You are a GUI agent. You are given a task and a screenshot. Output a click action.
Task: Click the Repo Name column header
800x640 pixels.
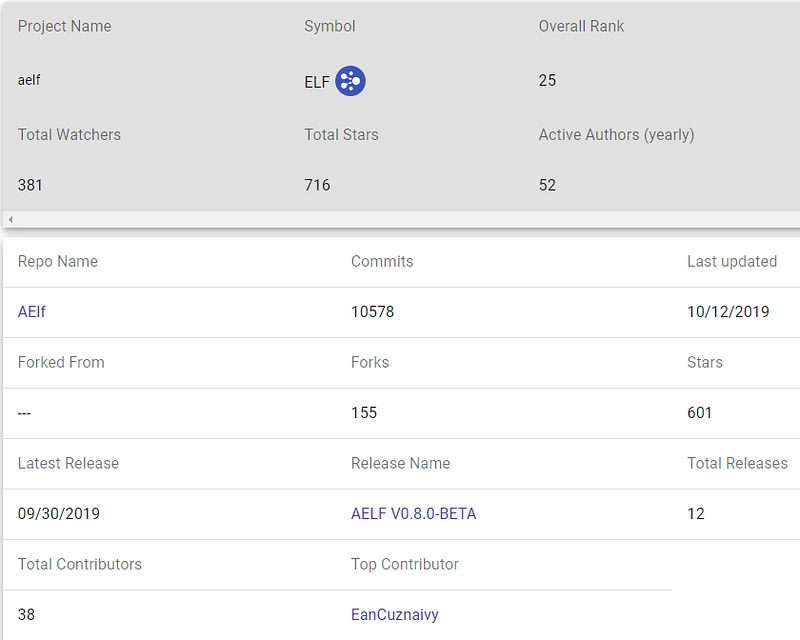(58, 262)
